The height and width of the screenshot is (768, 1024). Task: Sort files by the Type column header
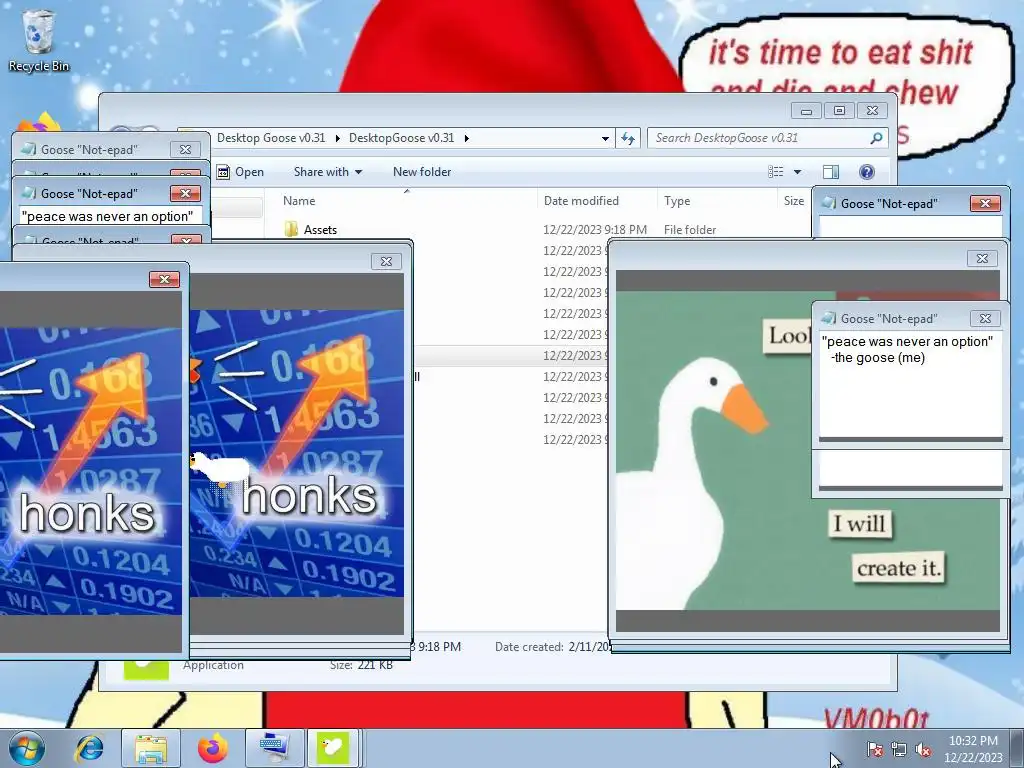click(717, 200)
